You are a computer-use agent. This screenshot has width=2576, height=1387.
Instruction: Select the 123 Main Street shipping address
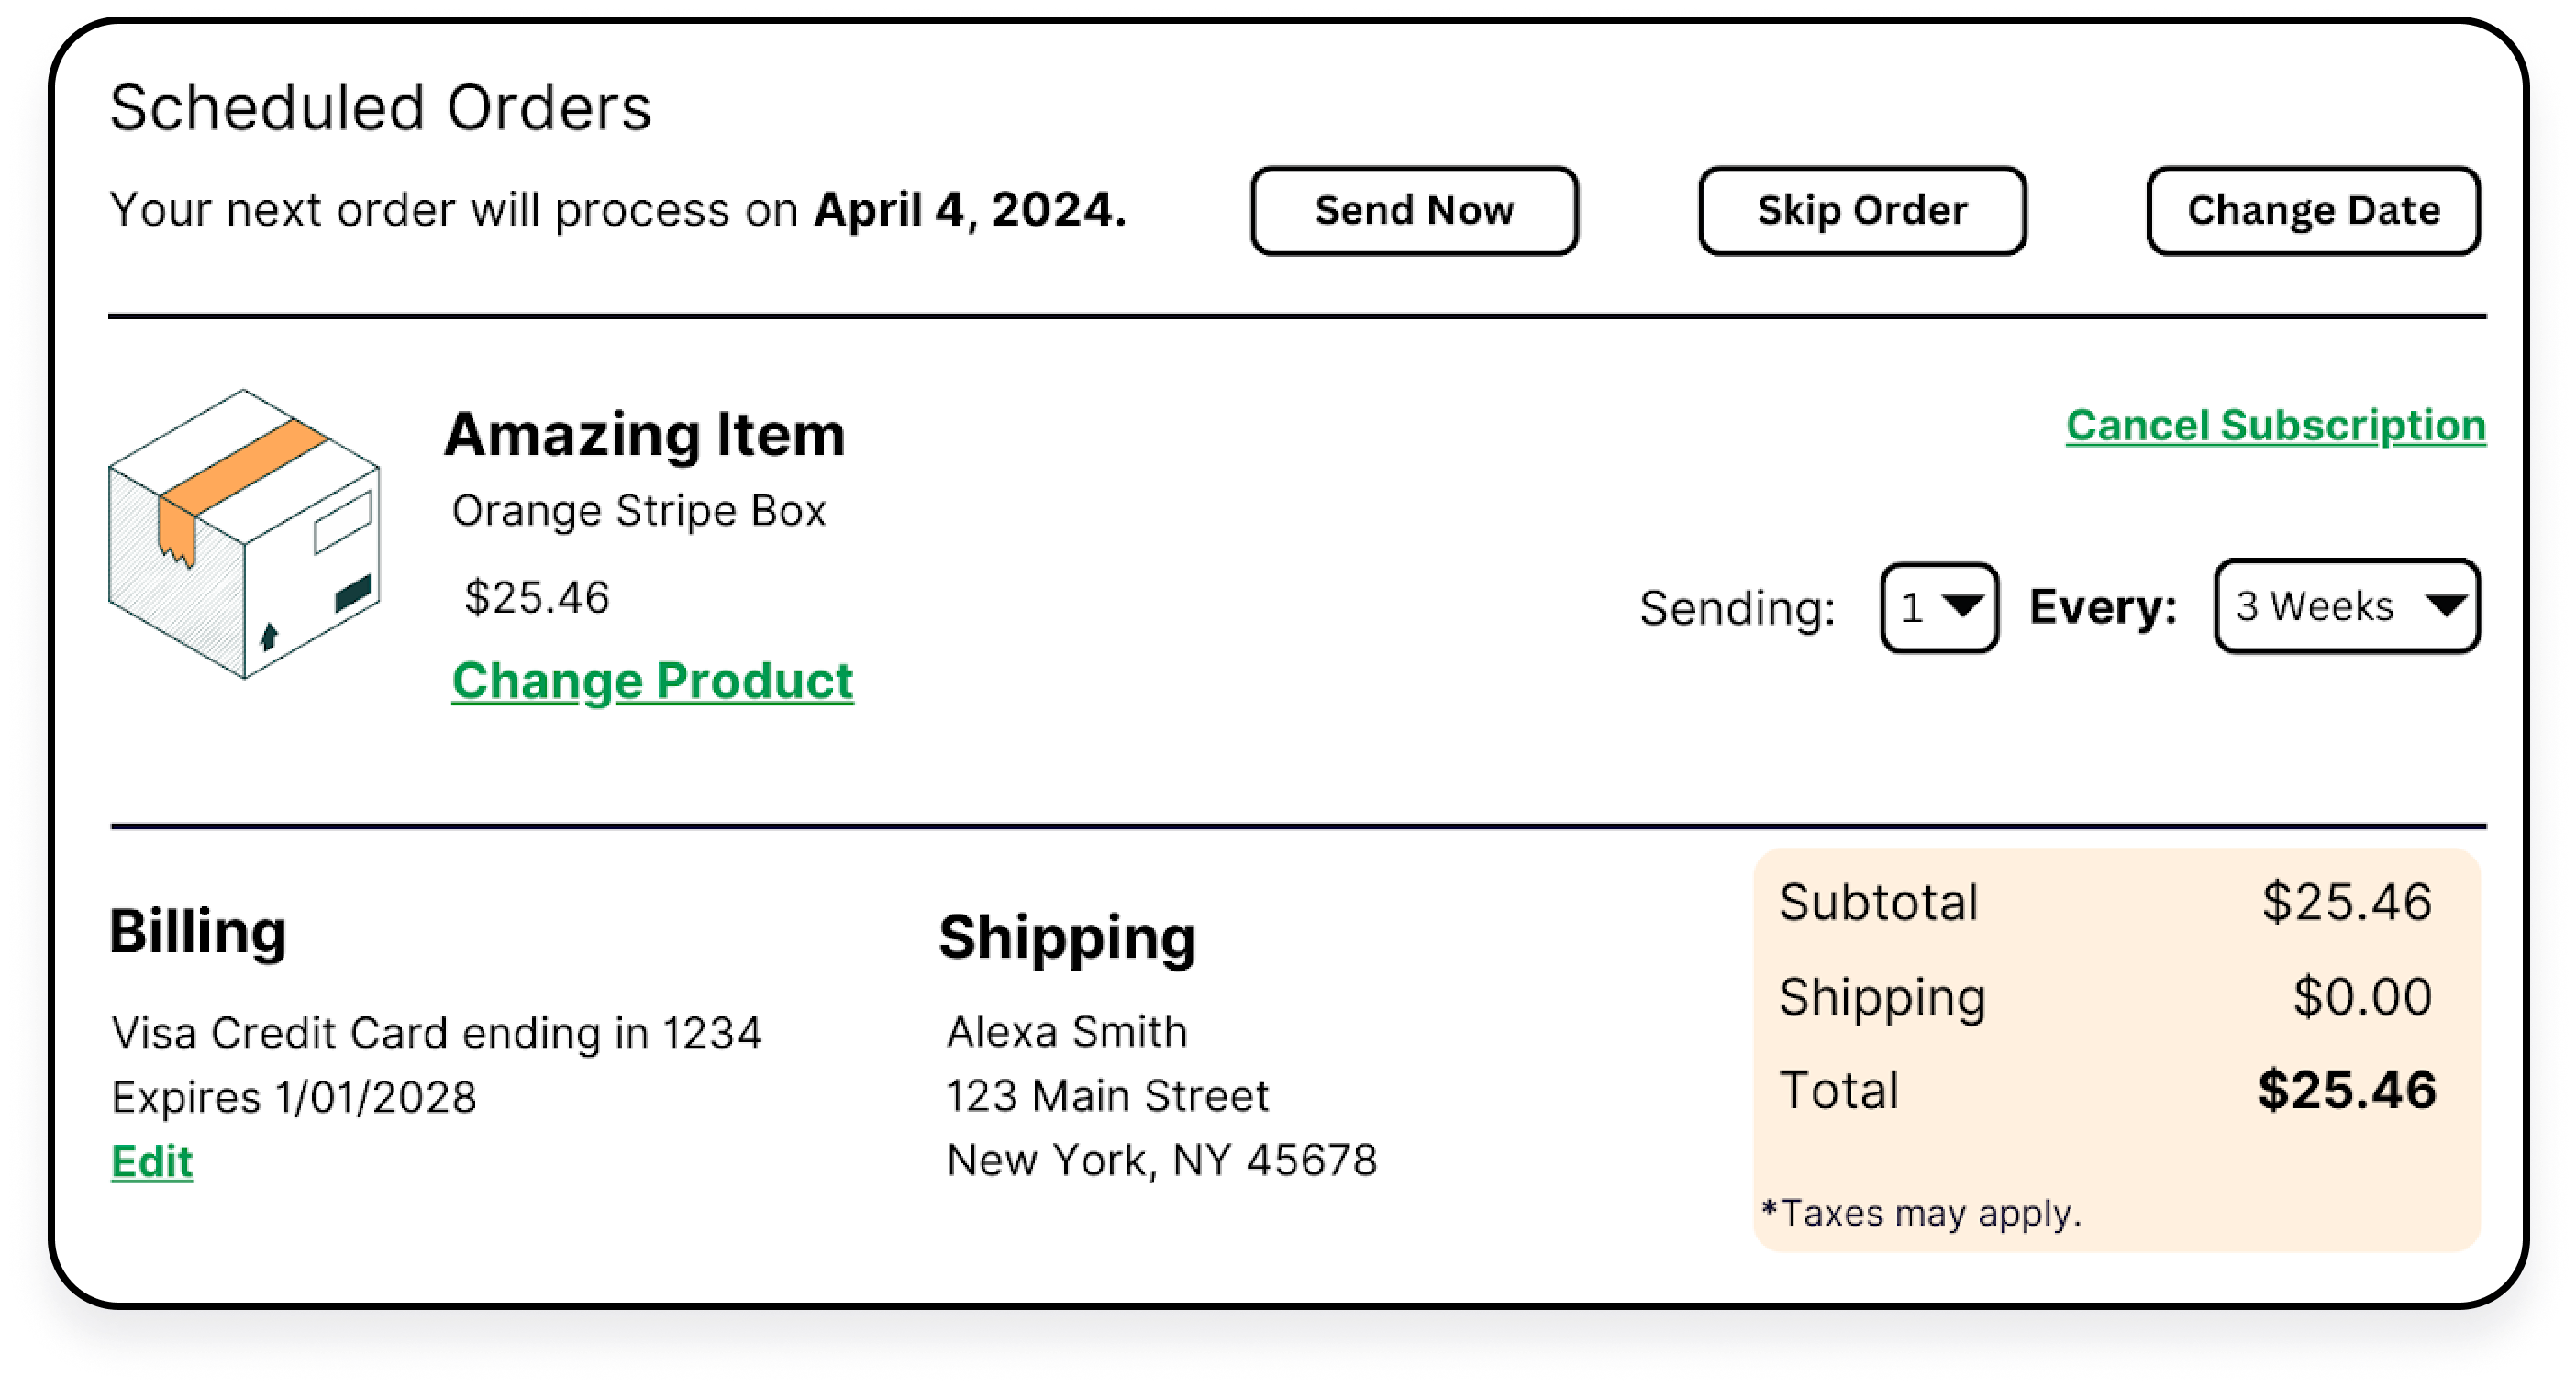click(x=1107, y=1096)
